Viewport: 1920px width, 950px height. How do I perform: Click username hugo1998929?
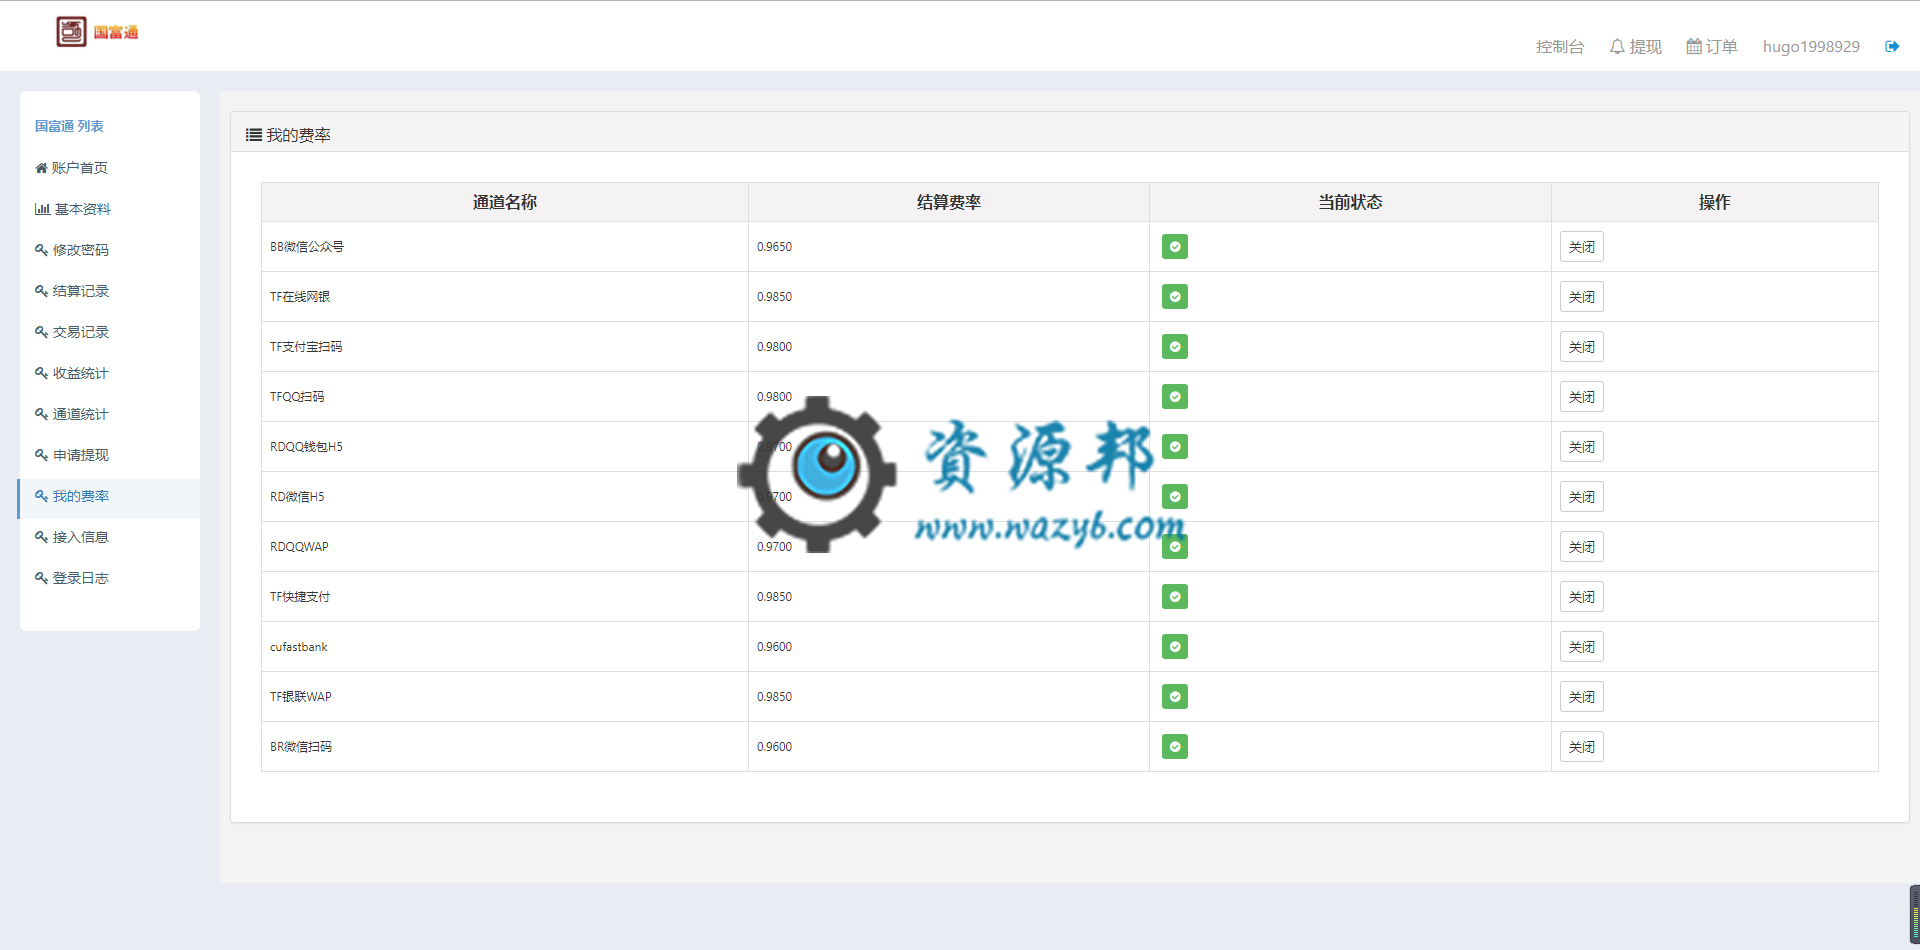click(1811, 47)
